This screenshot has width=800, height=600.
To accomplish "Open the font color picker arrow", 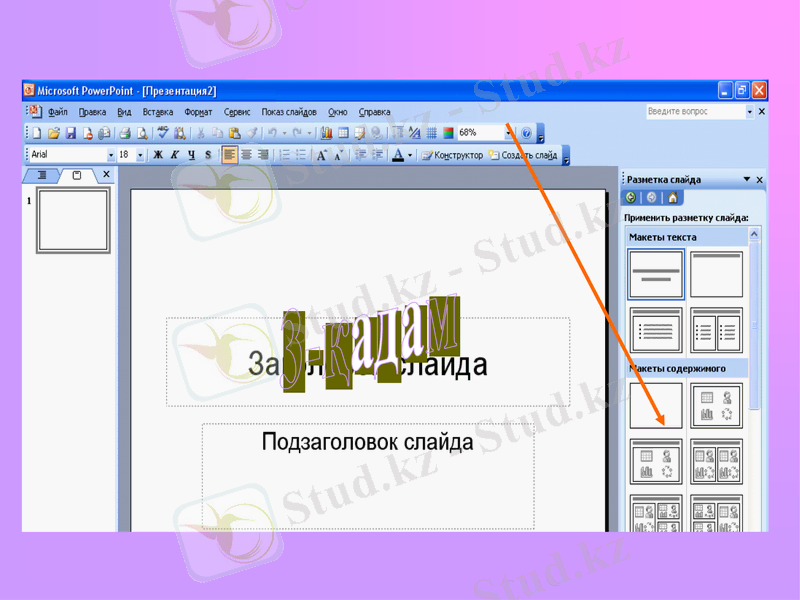I will 410,156.
